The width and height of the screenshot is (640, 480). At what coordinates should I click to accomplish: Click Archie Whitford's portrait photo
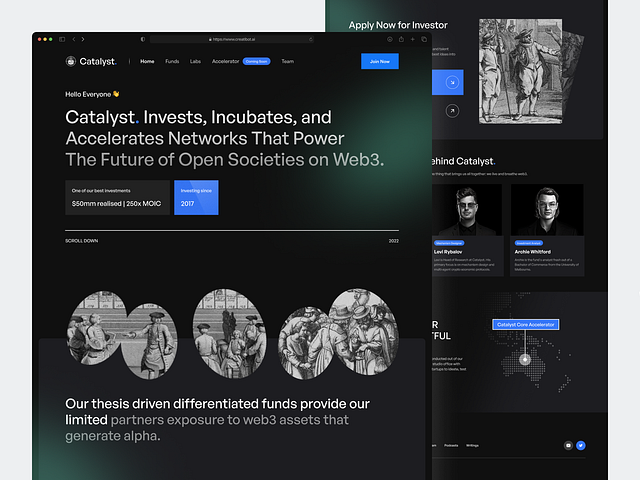coord(547,210)
